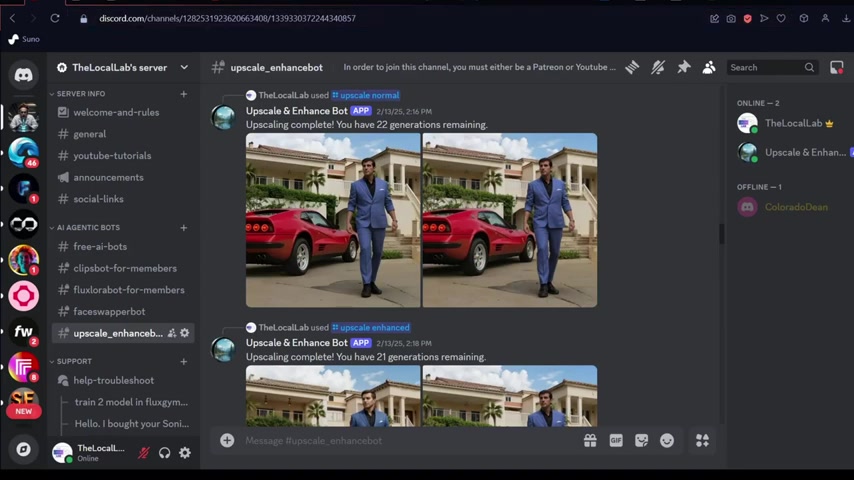The image size is (854, 480).
Task: Click the chat scrollbar thumb
Action: [722, 233]
